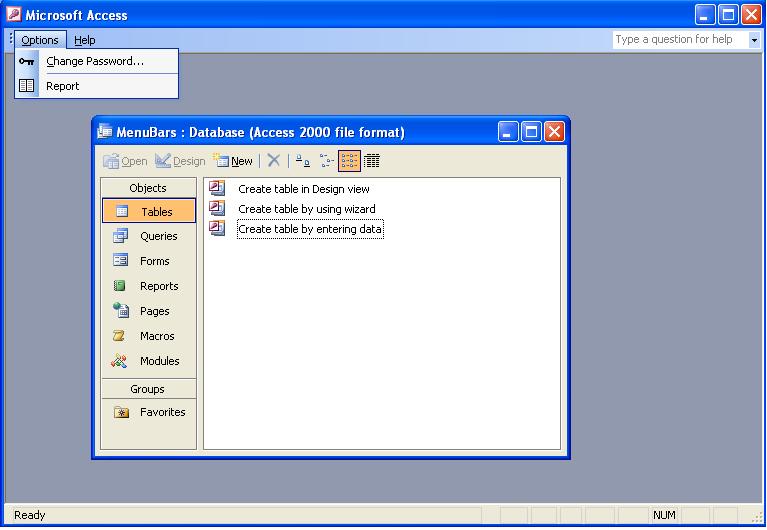
Task: Click the Favorites folder icon
Action: pyautogui.click(x=121, y=412)
